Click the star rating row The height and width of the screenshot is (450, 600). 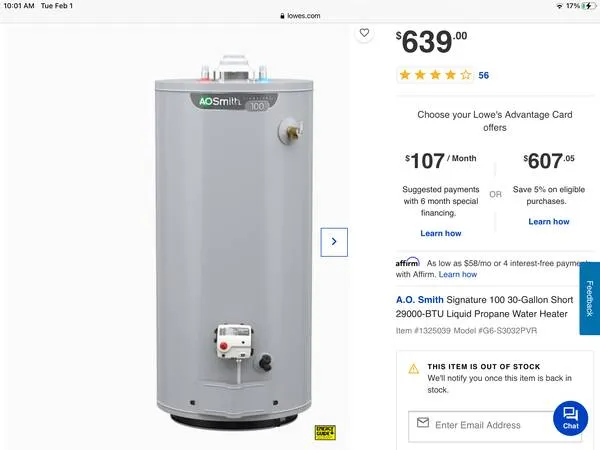(435, 75)
